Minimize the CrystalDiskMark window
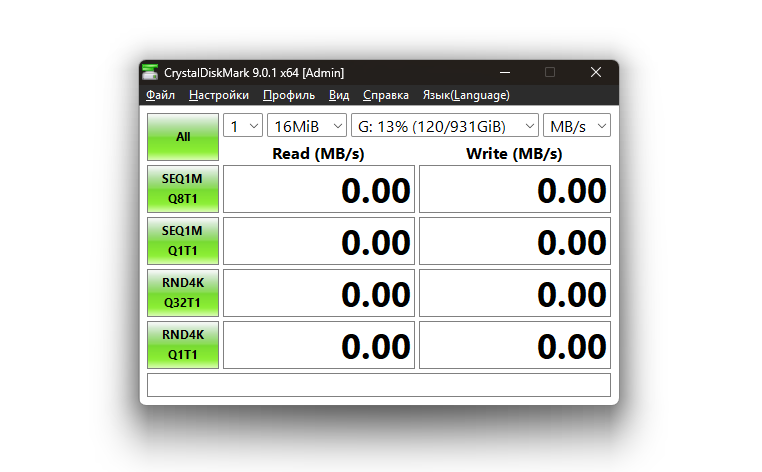The width and height of the screenshot is (762, 472). coord(504,72)
